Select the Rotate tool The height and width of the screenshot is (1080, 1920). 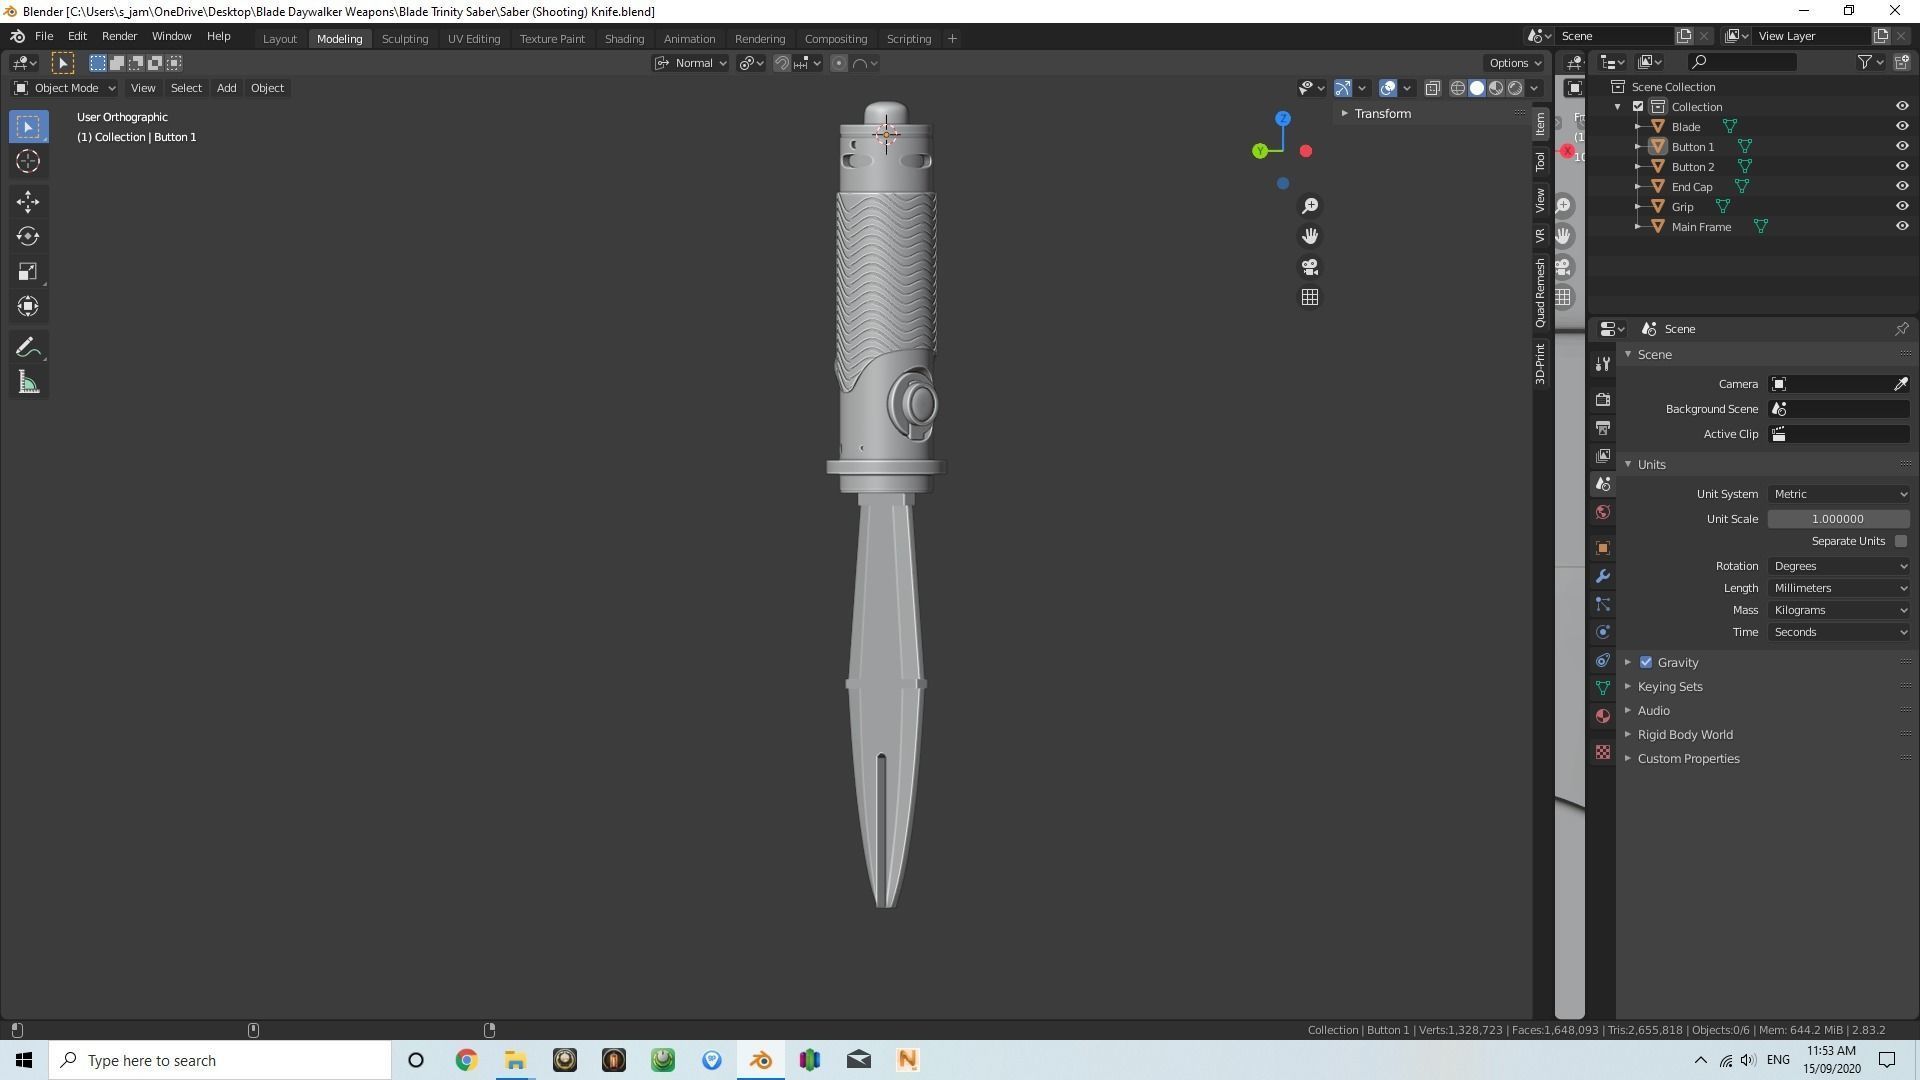[x=28, y=237]
